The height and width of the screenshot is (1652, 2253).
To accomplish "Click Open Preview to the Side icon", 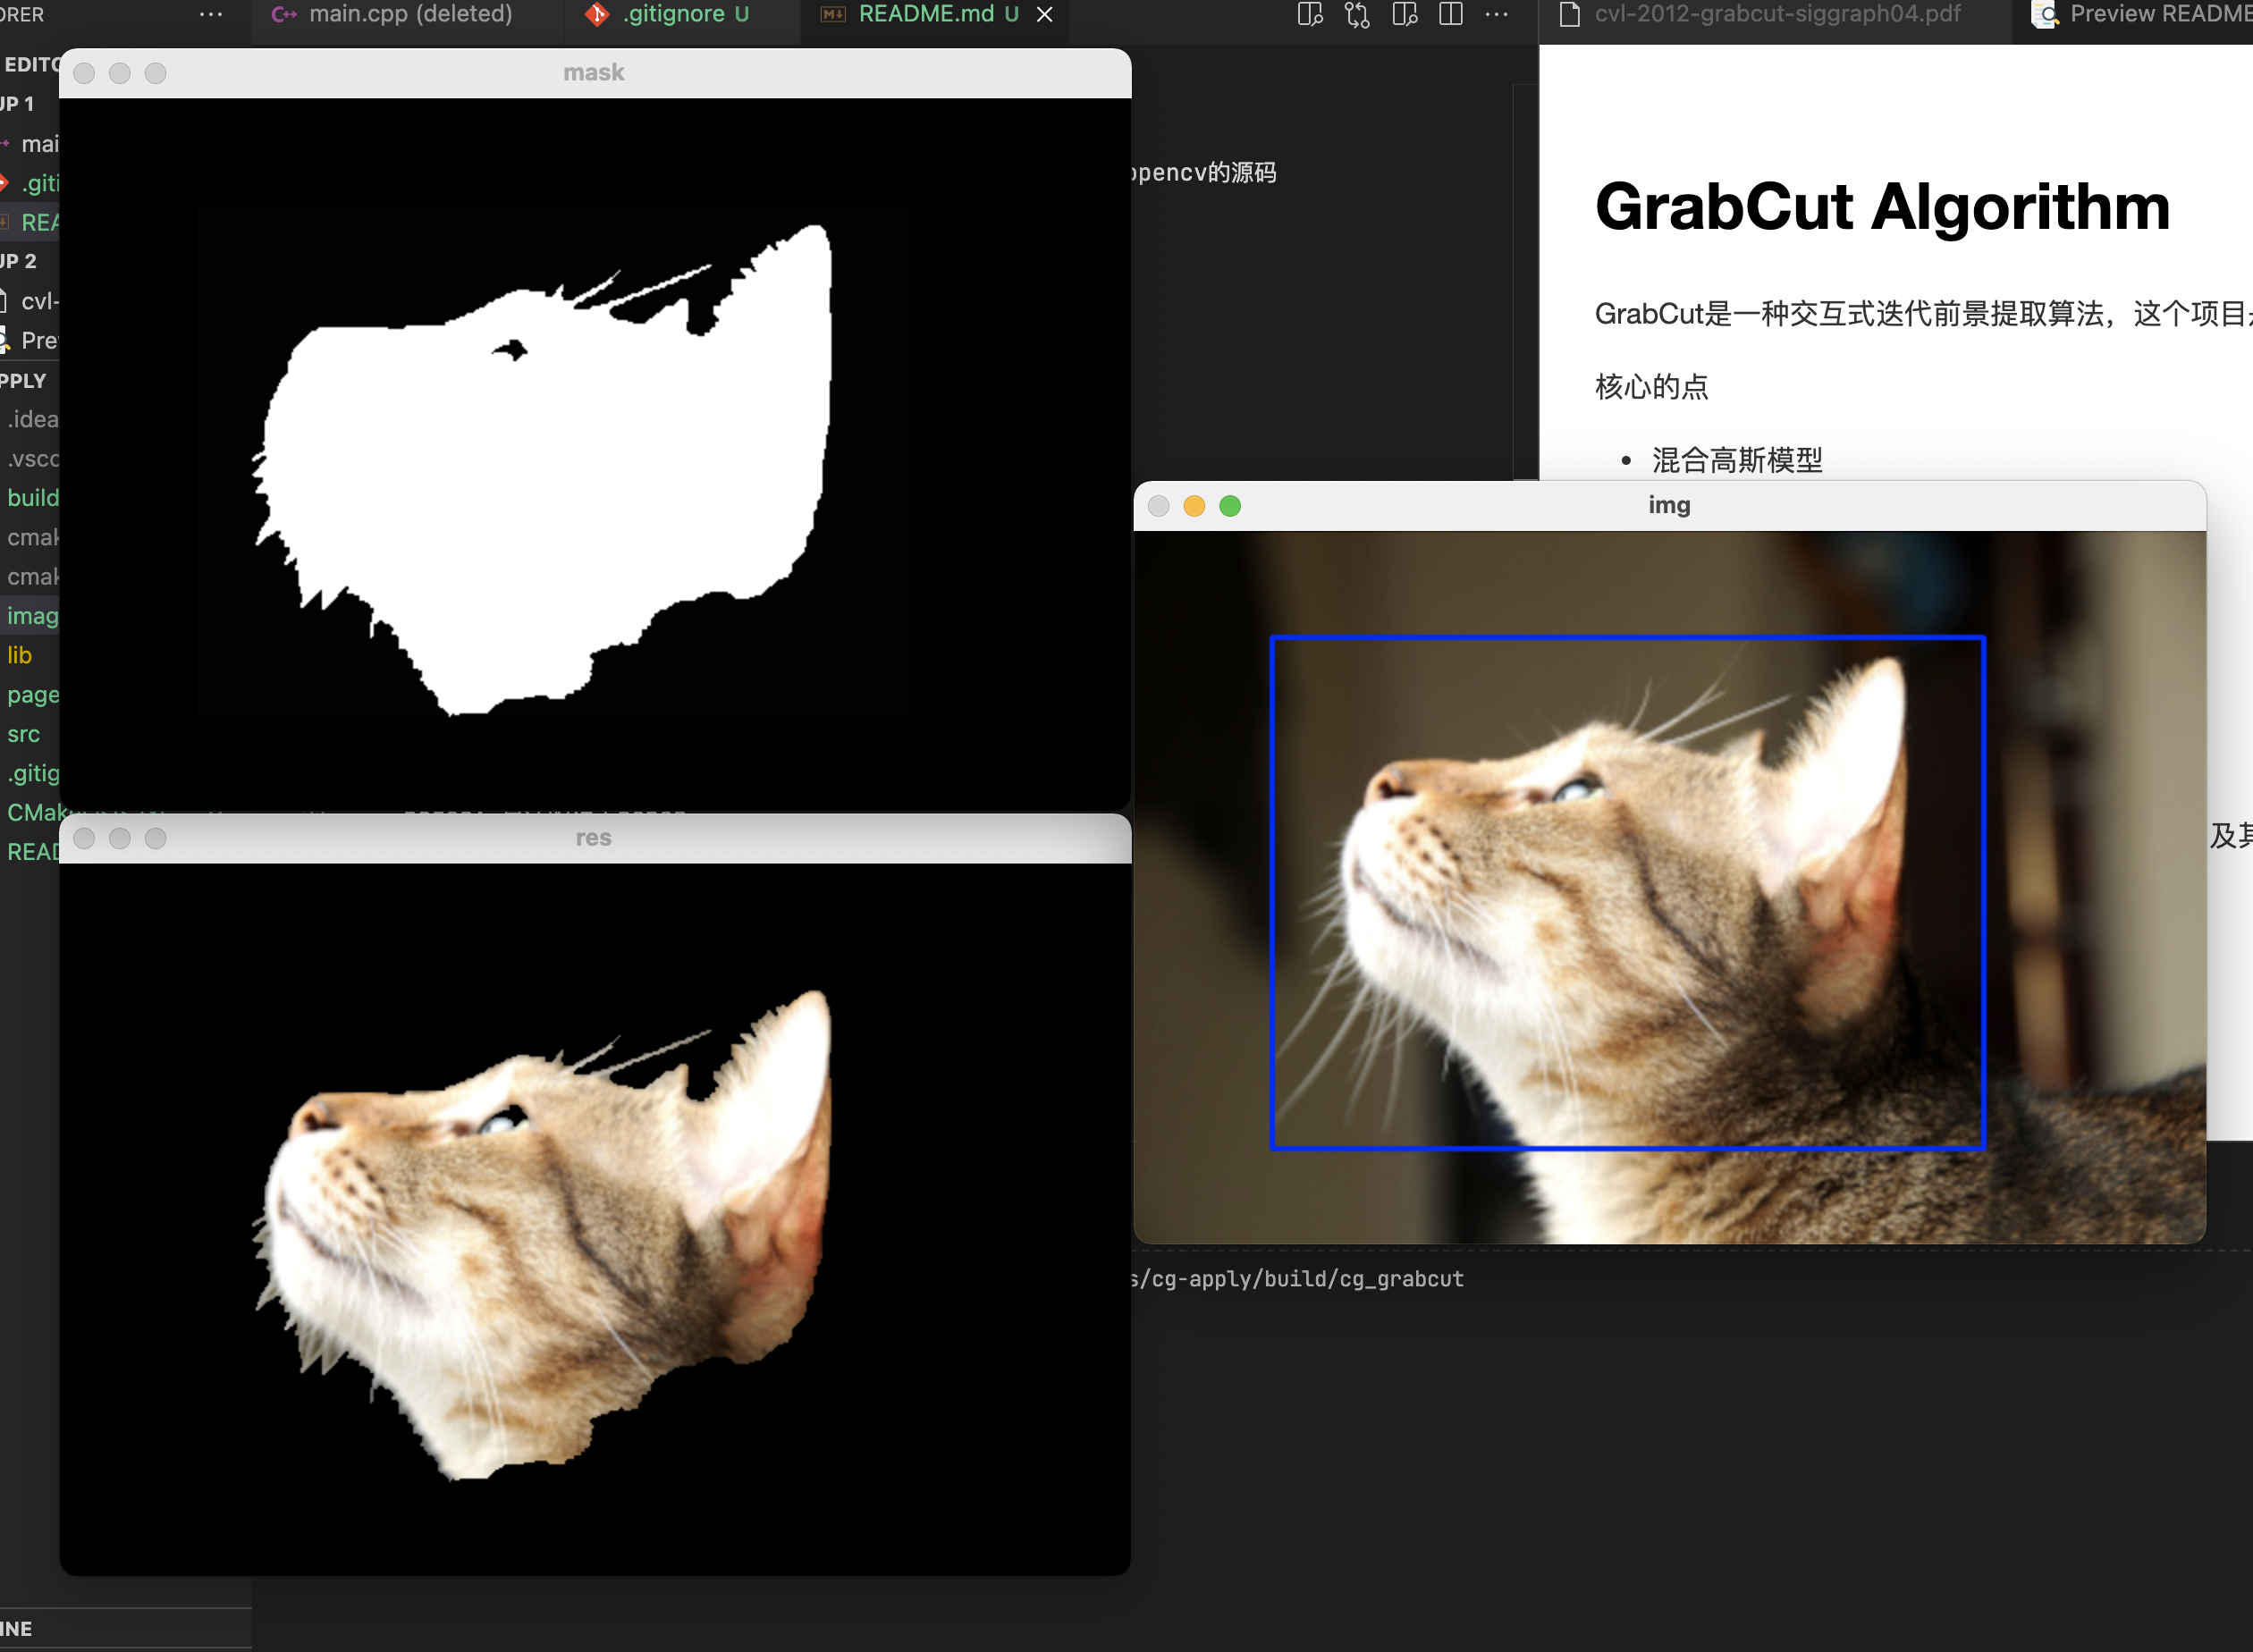I will click(x=1404, y=15).
